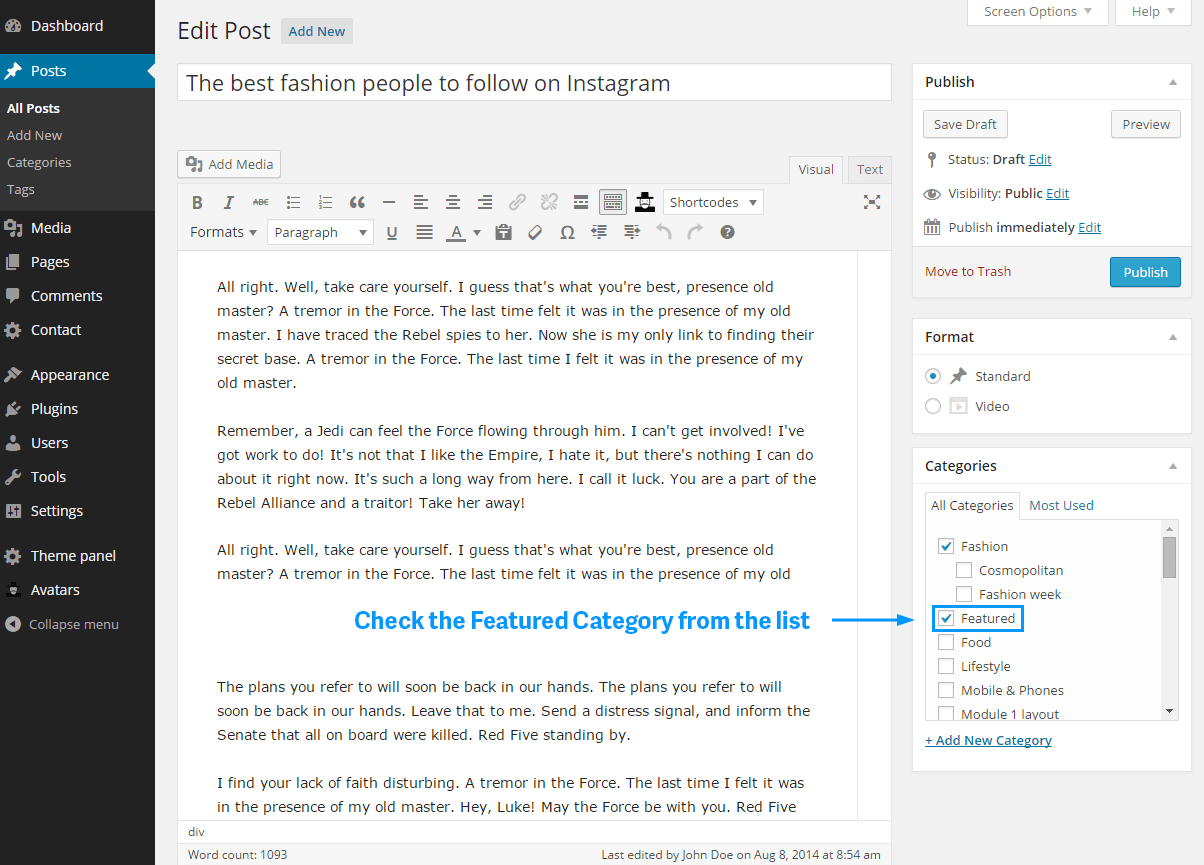1204x865 pixels.
Task: Toggle bold formatting in editor toolbar
Action: [x=197, y=202]
